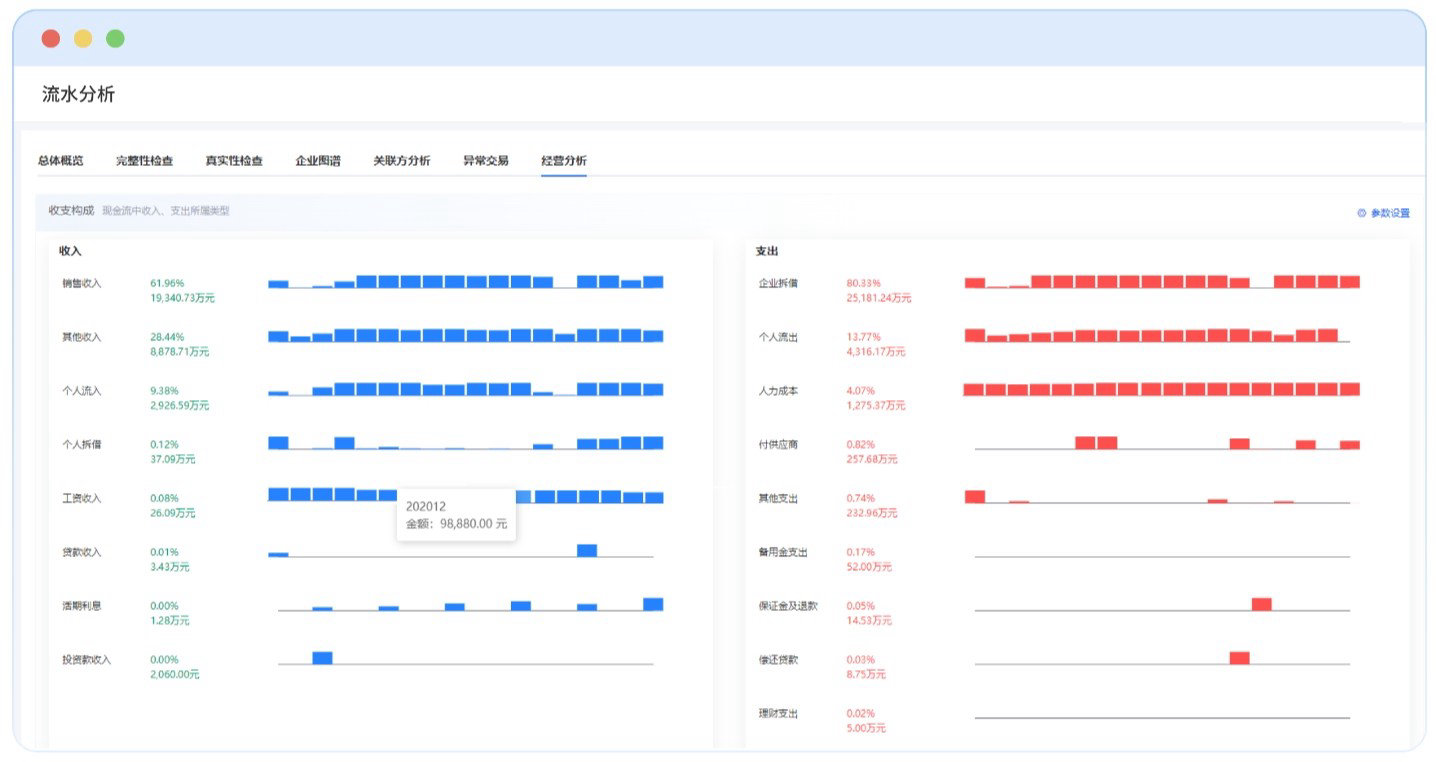Go to the 企业图谱 tab
Viewport: 1436px width, 762px height.
tap(318, 160)
